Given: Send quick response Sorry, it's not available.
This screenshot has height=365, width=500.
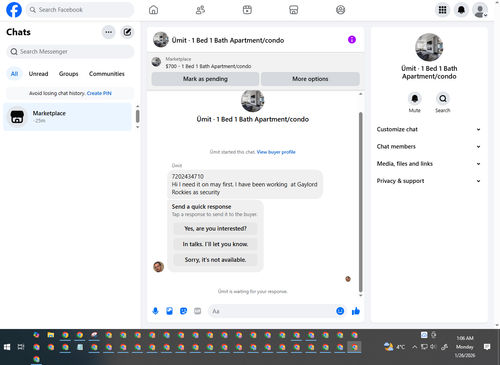Looking at the screenshot, I should 215,260.
